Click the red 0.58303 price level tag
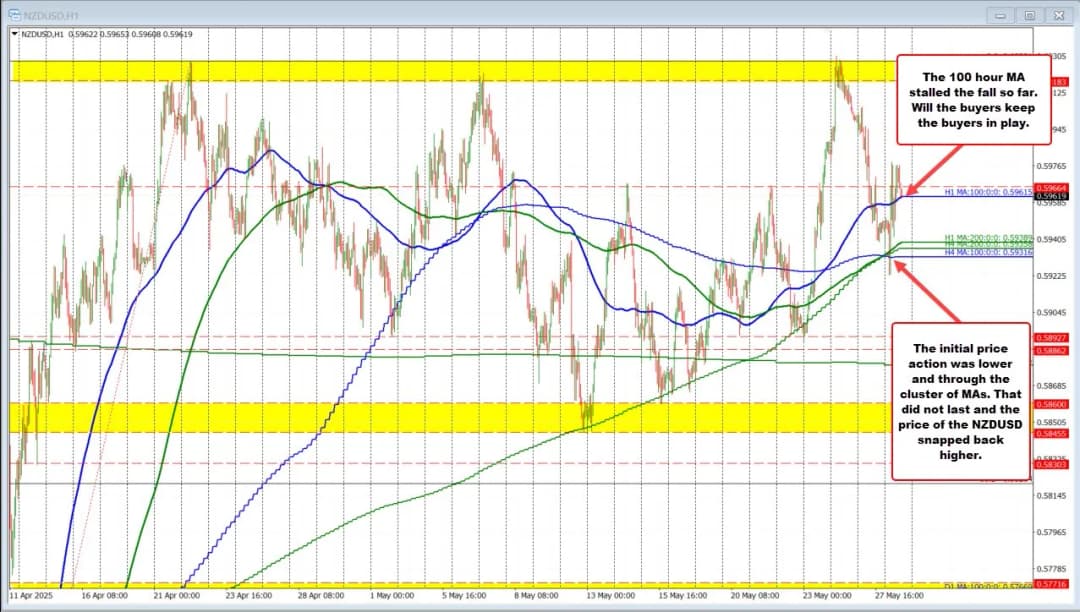Screen dimensions: 1080x612 click(x=1052, y=464)
